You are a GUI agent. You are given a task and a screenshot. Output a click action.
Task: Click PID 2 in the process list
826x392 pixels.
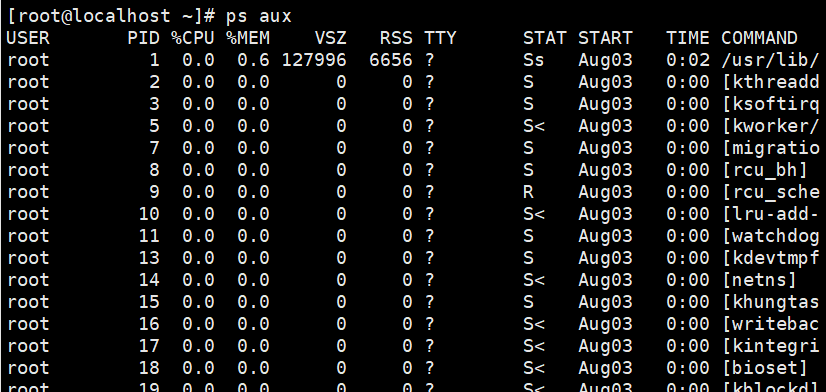click(x=154, y=82)
